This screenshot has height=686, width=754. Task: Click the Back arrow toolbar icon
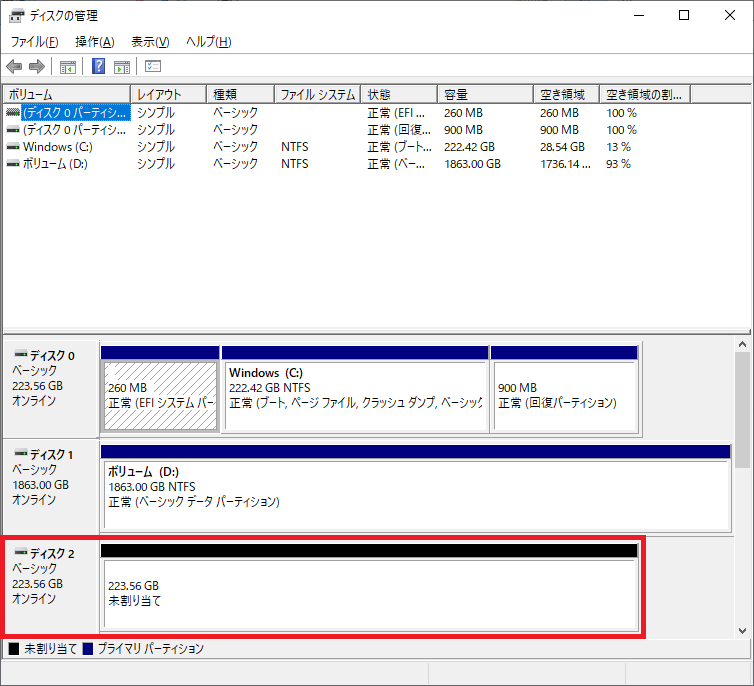pyautogui.click(x=14, y=66)
